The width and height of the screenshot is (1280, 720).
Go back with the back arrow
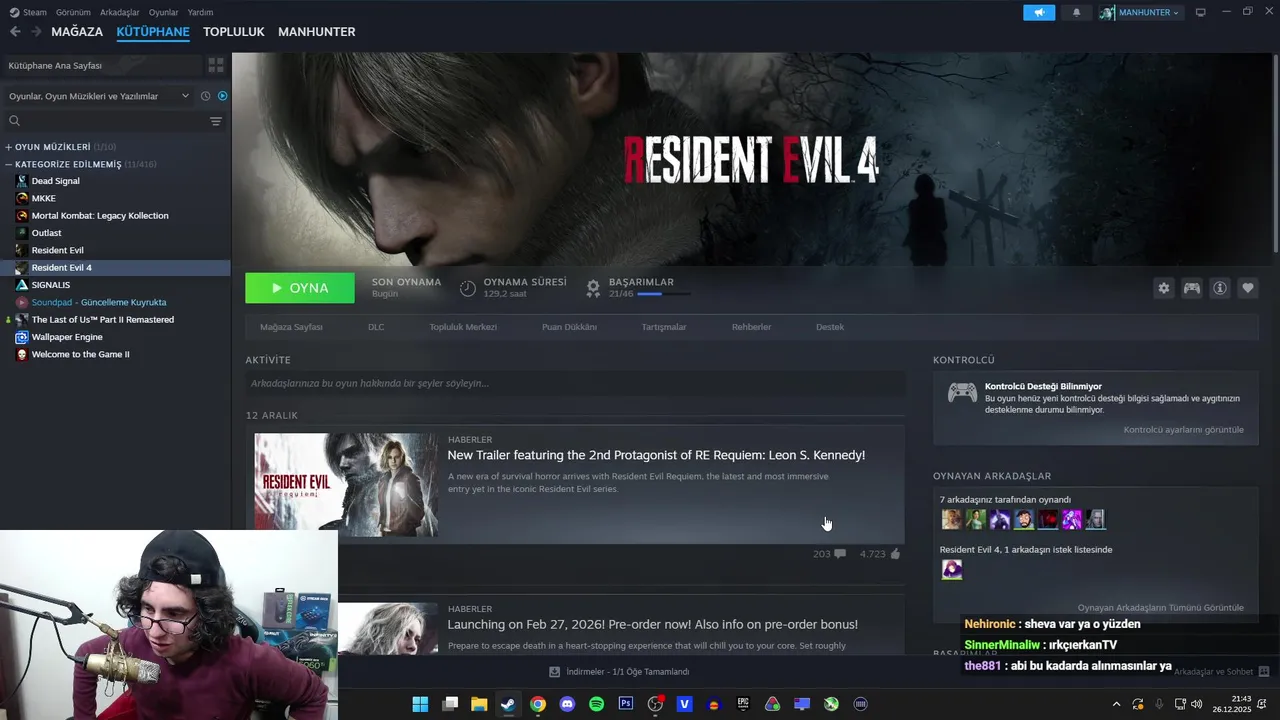tap(15, 32)
